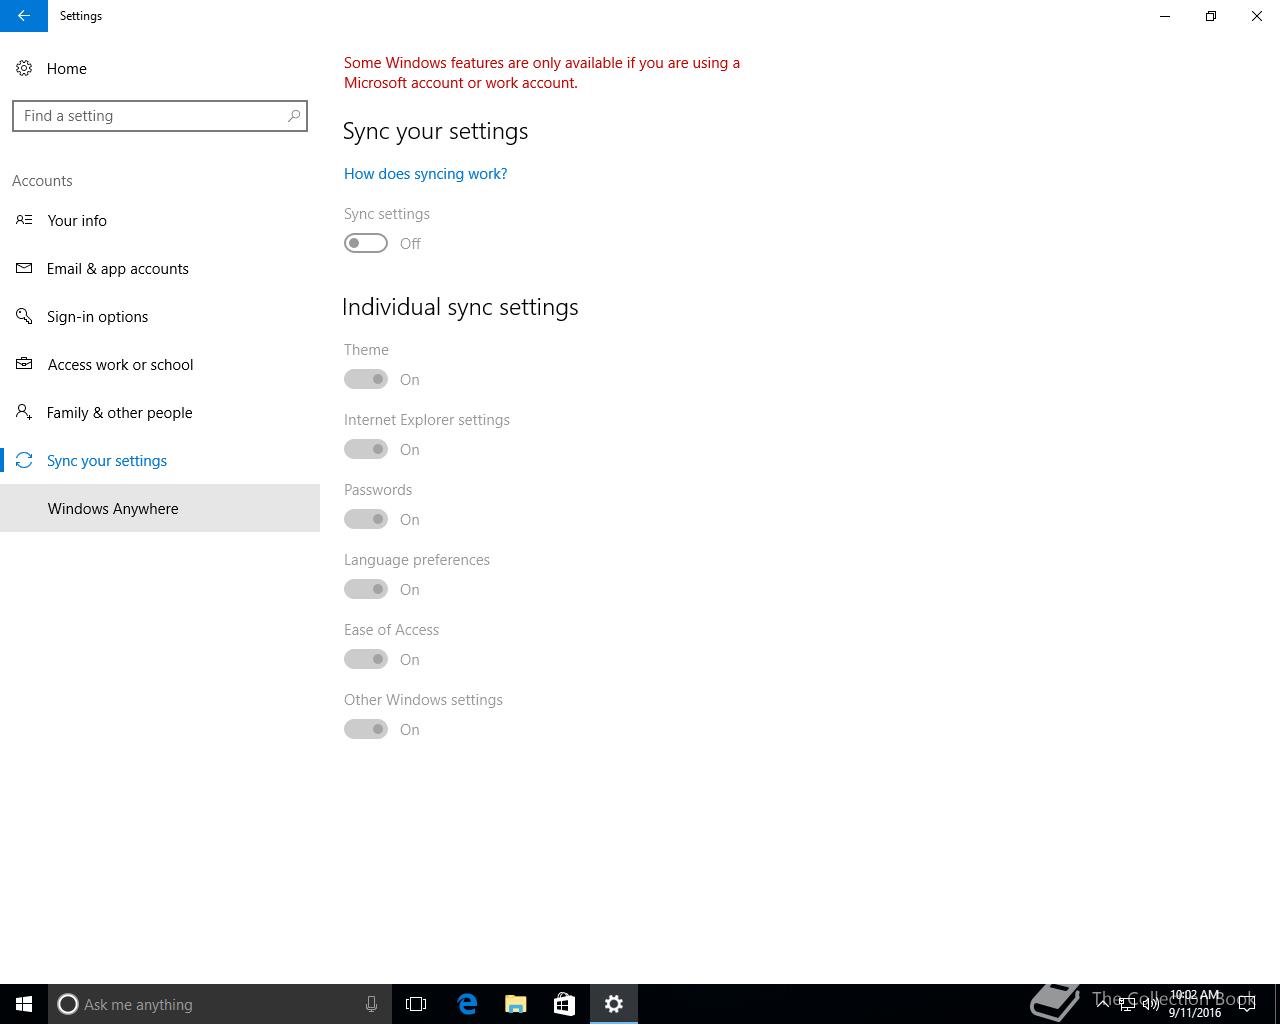The image size is (1280, 1024).
Task: Click the Sync your settings arrows icon
Action: [x=24, y=460]
